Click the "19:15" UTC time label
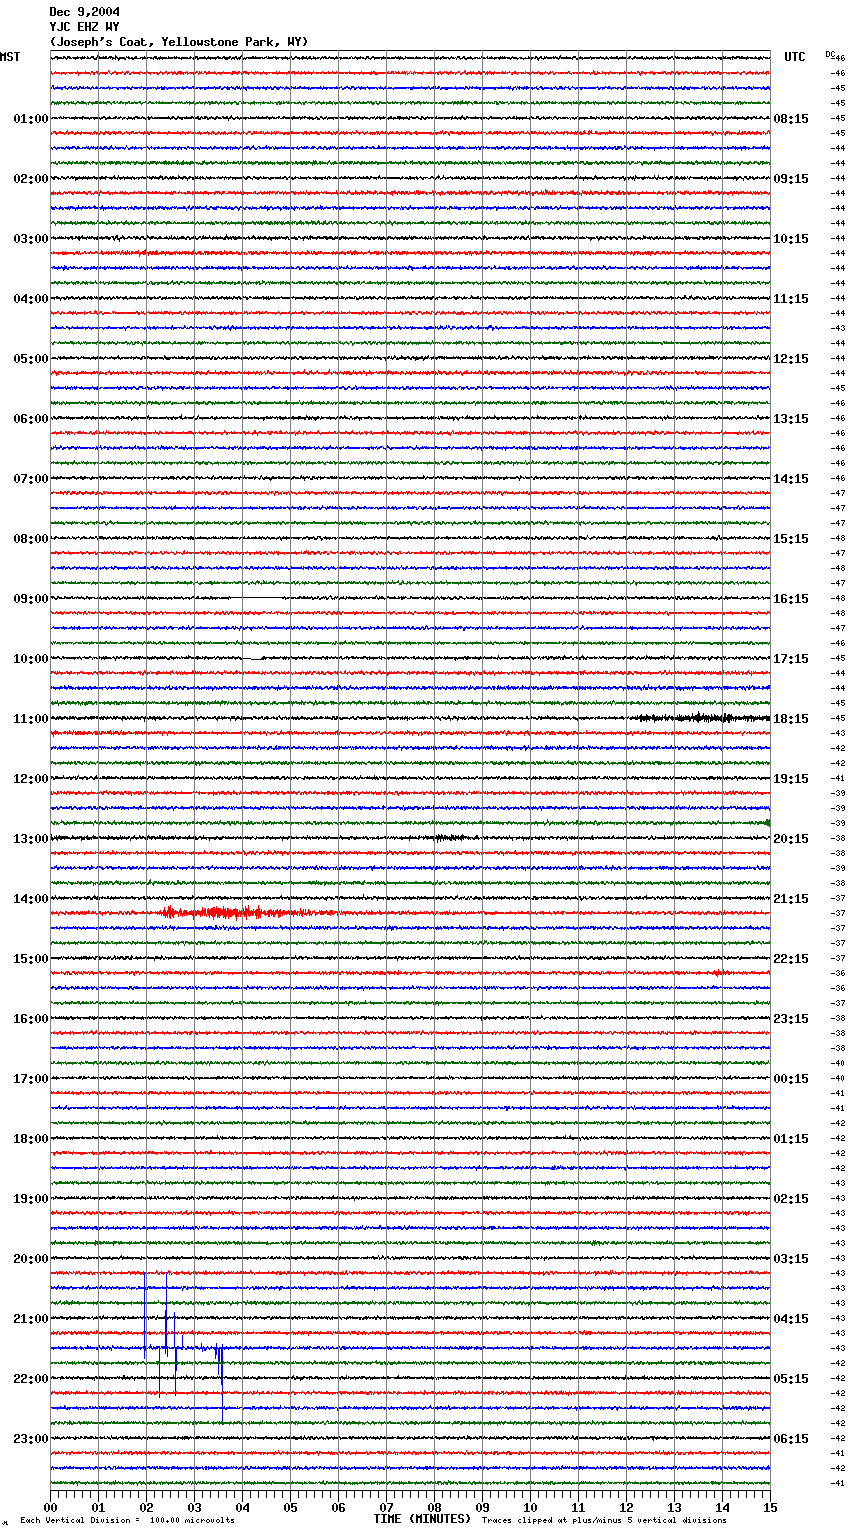This screenshot has height=1534, width=850. (791, 779)
